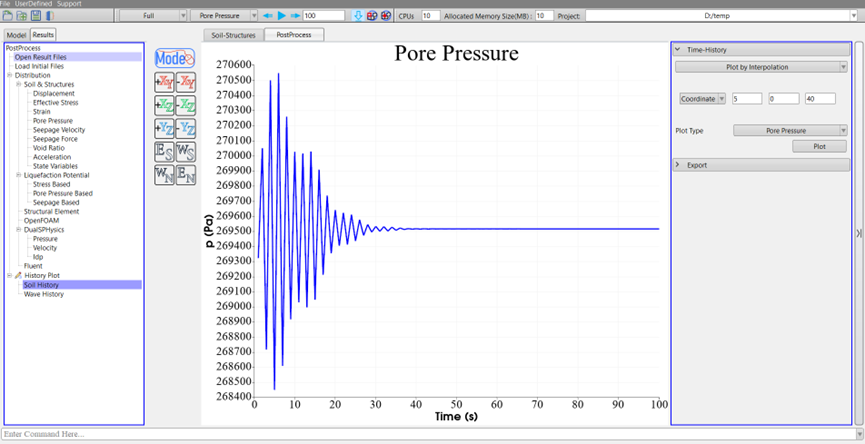This screenshot has height=444, width=865.
Task: Collapse the Liquefaction Potential tree node
Action: 18,175
